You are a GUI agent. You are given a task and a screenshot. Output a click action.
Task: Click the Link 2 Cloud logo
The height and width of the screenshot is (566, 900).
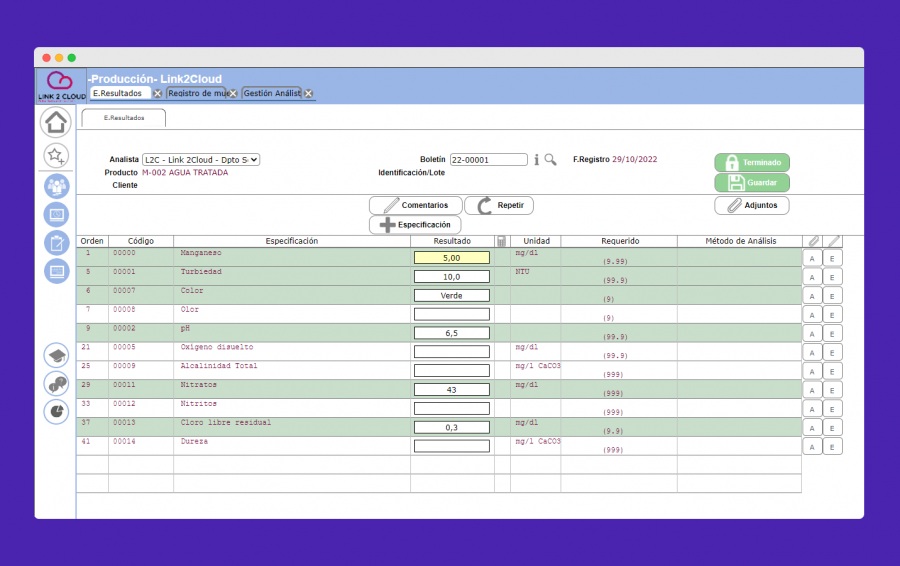(x=61, y=86)
